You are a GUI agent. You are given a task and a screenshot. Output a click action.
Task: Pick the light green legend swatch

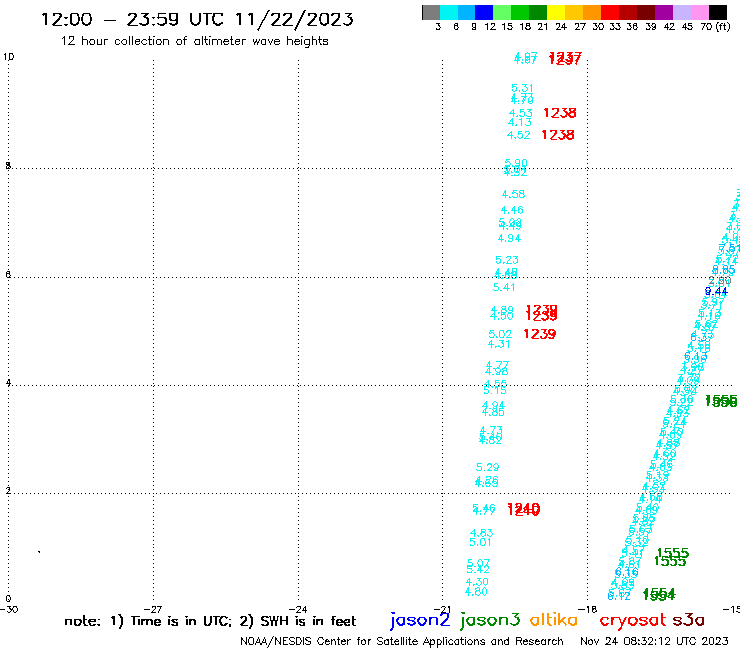[x=502, y=12]
